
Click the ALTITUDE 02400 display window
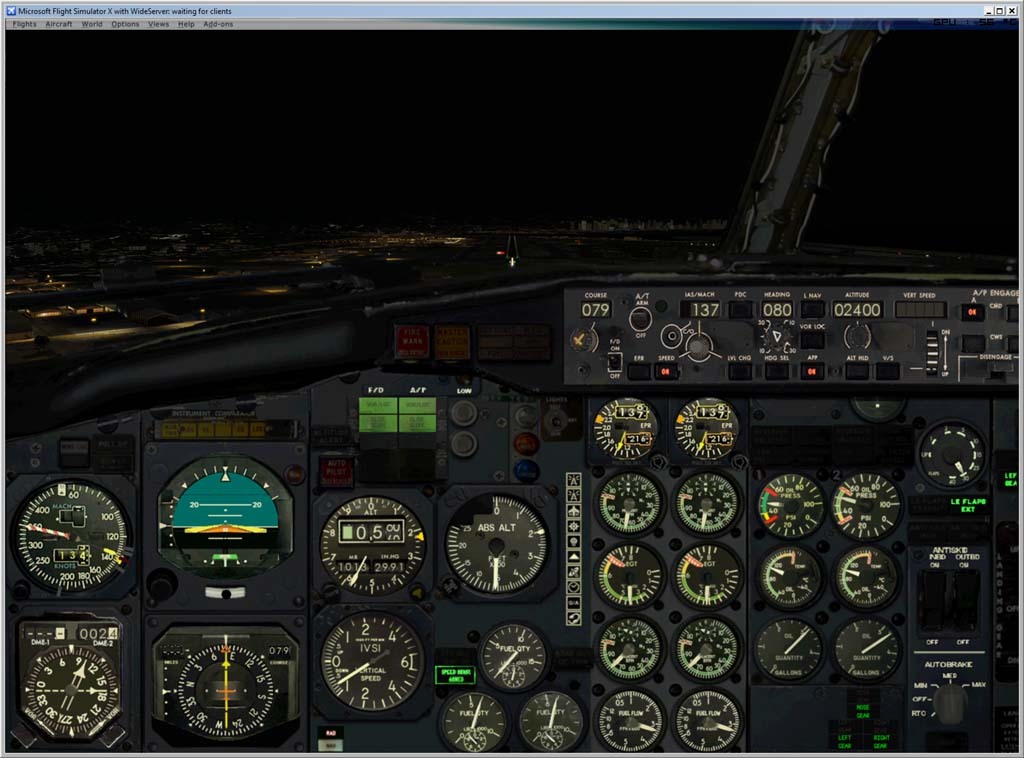click(857, 309)
